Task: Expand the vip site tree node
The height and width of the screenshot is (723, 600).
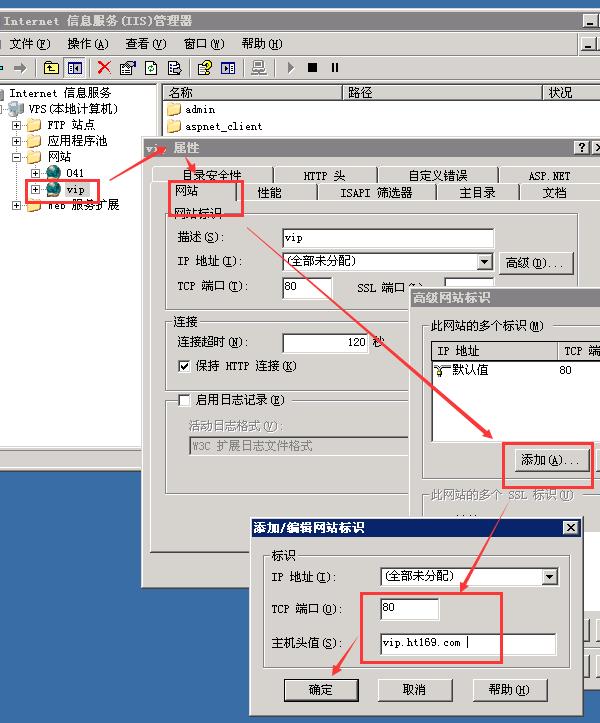Action: click(36, 189)
